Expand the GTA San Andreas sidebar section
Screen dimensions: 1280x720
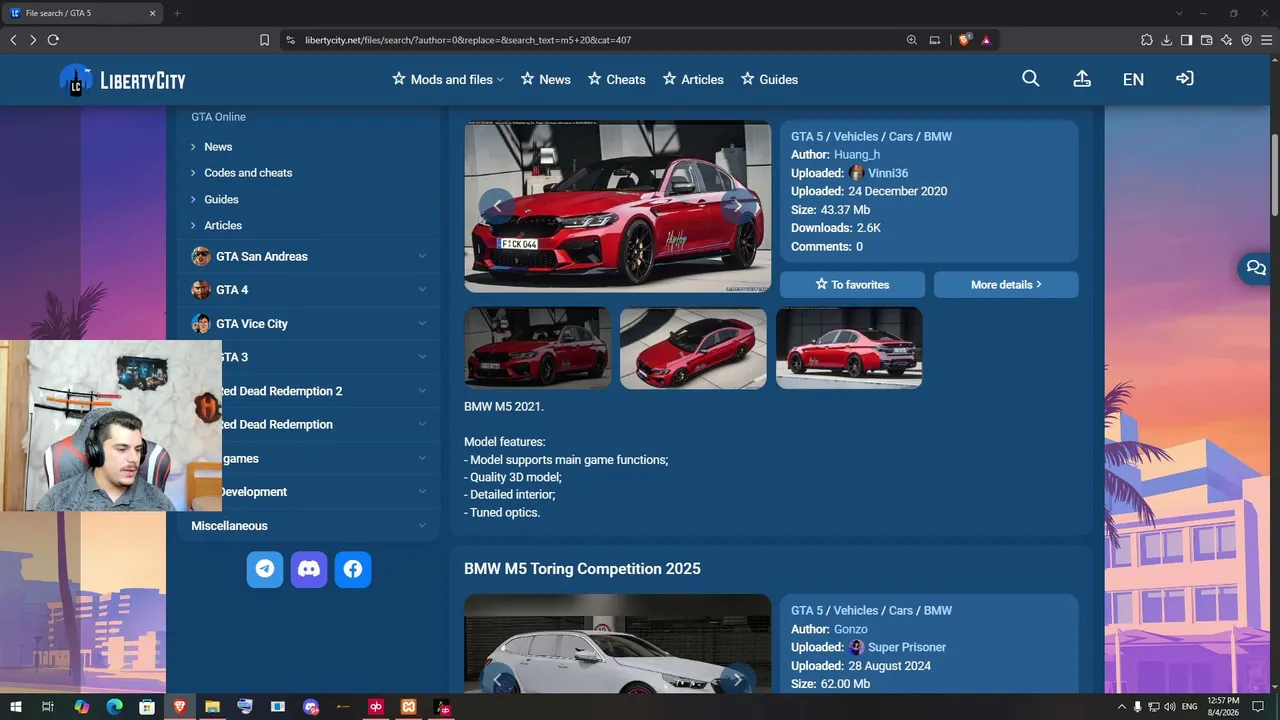click(x=309, y=257)
